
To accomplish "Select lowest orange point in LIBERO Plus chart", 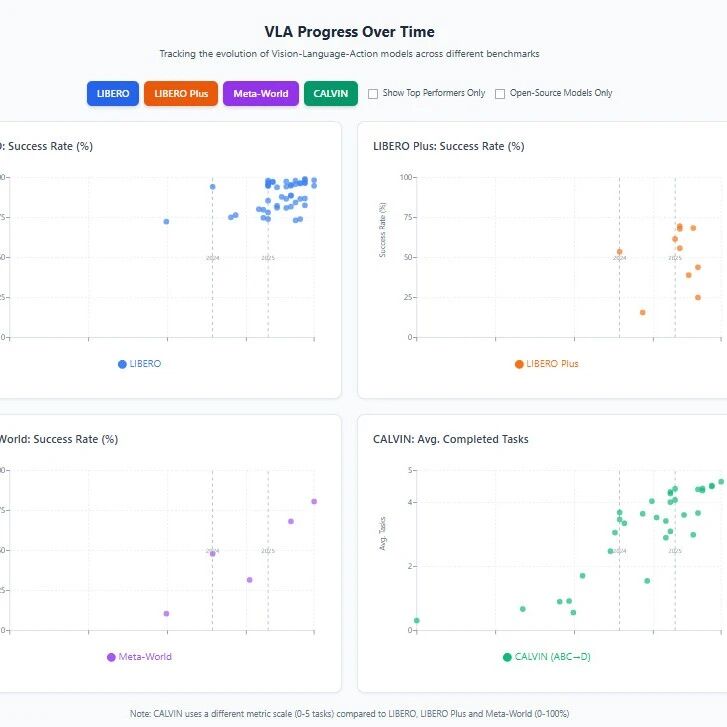I will pos(642,312).
